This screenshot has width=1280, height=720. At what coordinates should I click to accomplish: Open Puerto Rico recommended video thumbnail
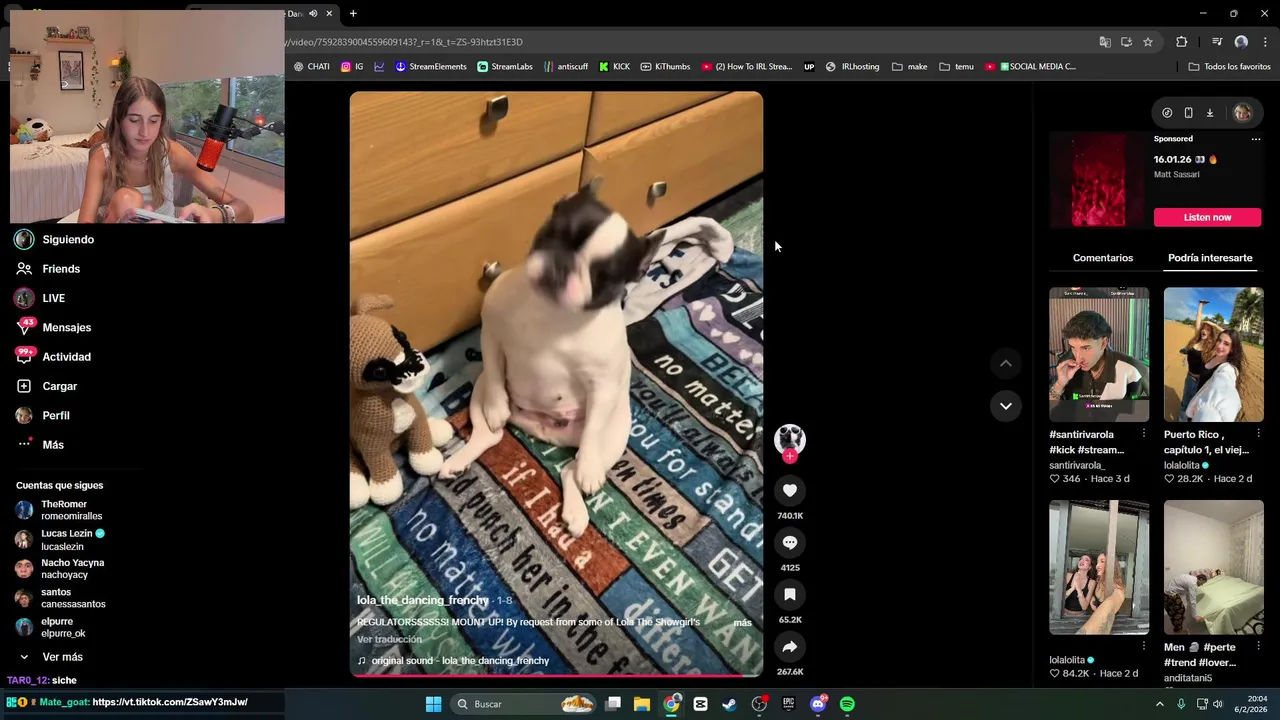pyautogui.click(x=1213, y=354)
